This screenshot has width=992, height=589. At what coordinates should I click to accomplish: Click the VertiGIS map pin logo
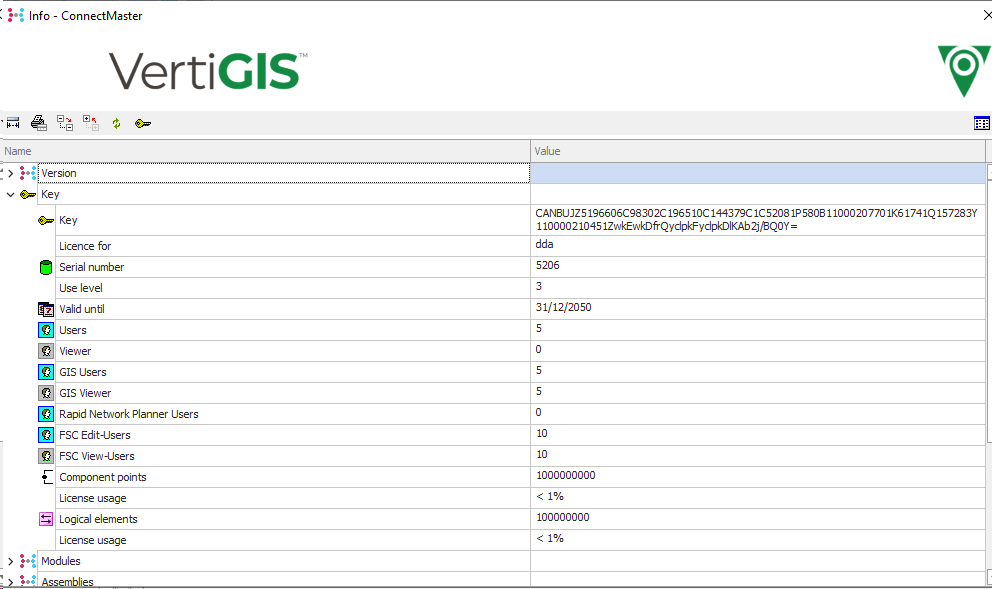click(x=964, y=71)
